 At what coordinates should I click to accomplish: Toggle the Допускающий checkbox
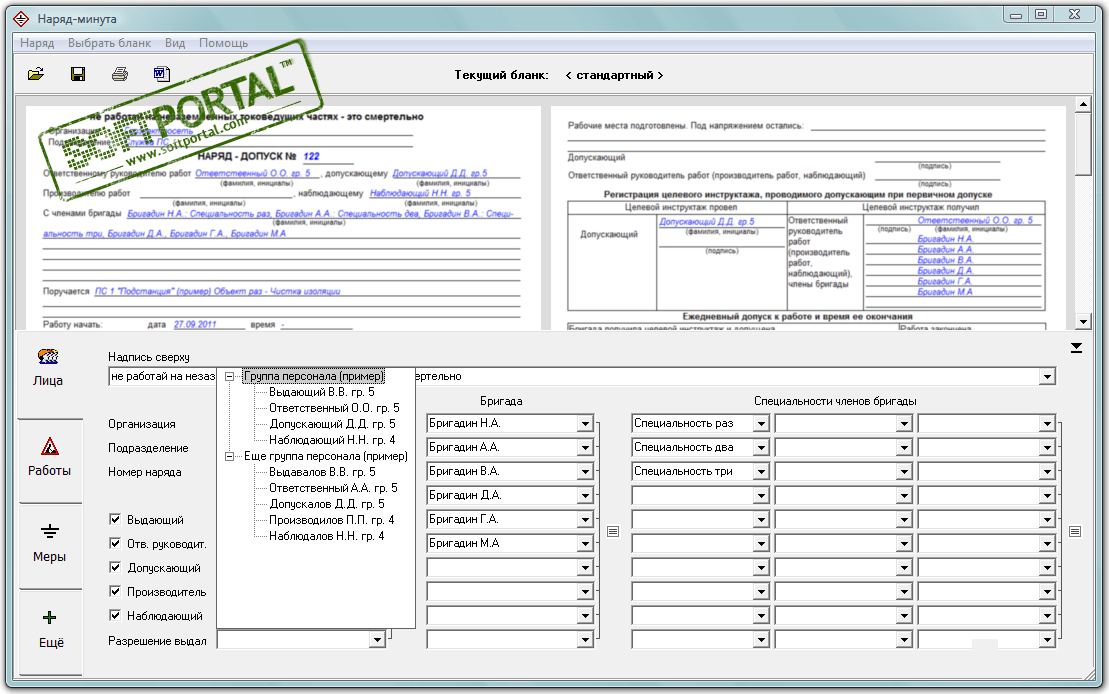pos(115,567)
